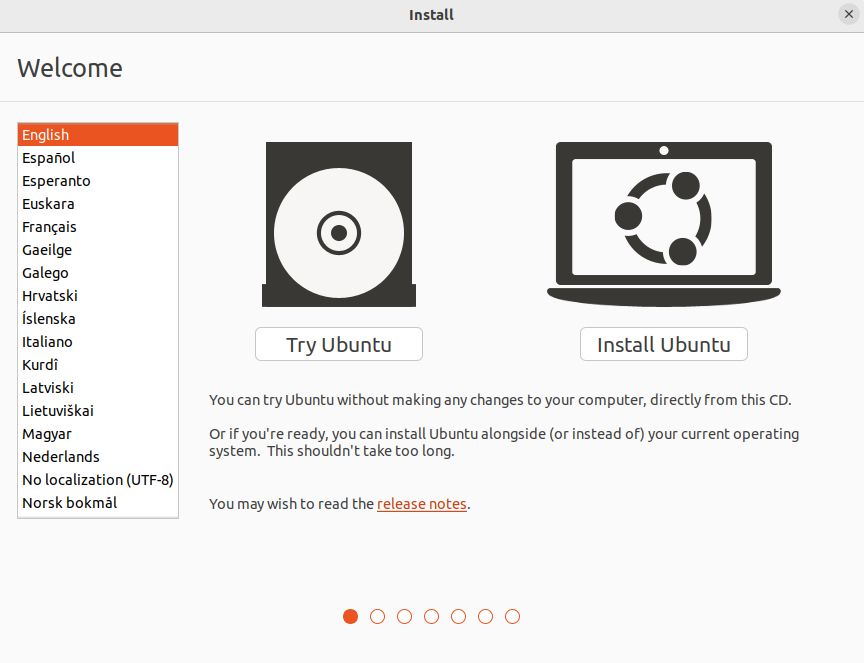Click the first filled progress dot

(x=350, y=616)
